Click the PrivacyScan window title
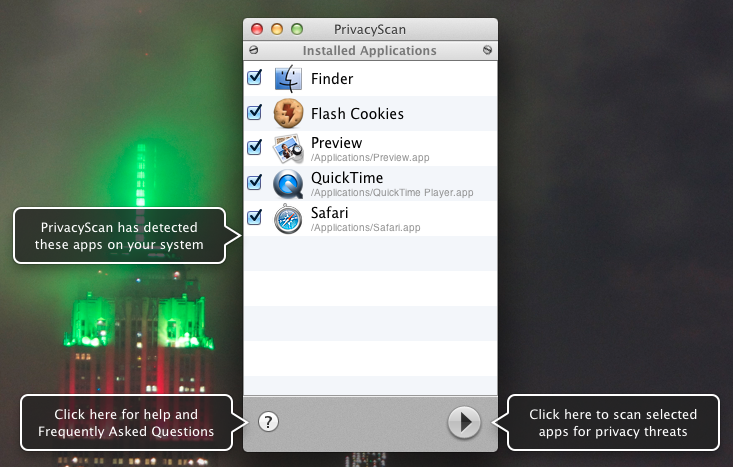Viewport: 733px width, 467px height. pyautogui.click(x=370, y=29)
